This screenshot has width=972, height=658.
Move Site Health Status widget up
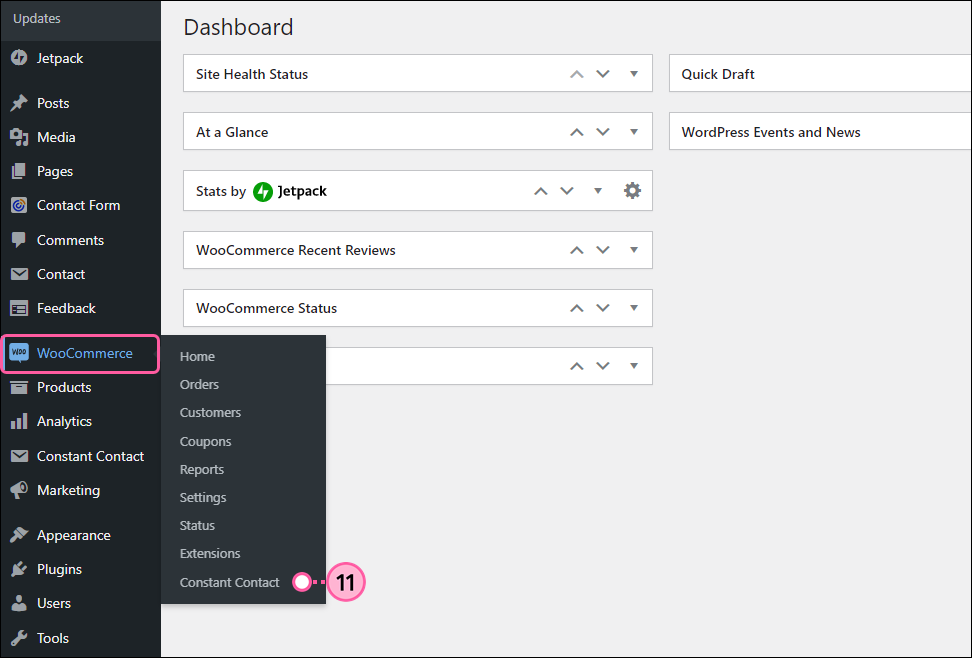click(x=577, y=74)
